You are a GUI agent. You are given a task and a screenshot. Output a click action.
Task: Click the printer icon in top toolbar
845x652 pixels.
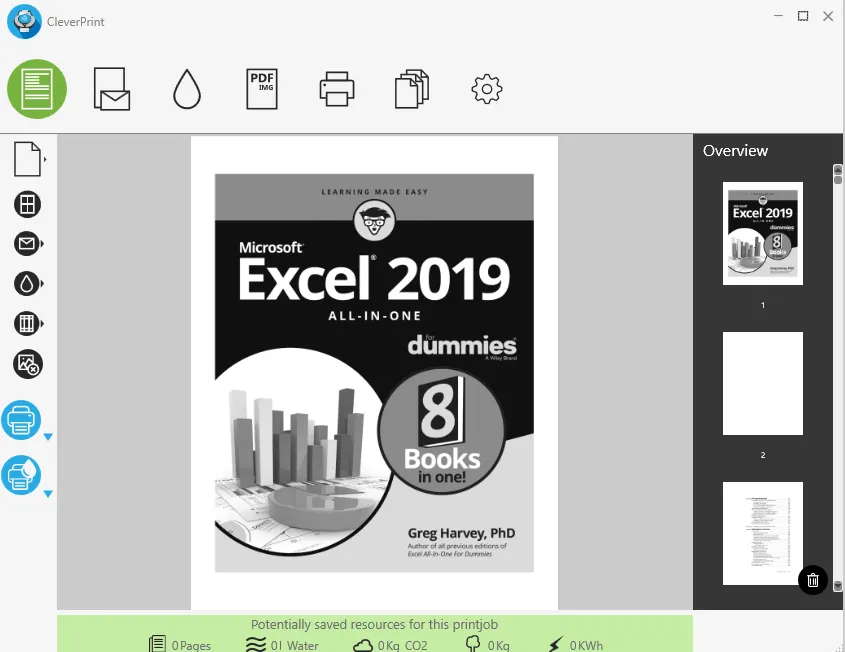[x=337, y=90]
